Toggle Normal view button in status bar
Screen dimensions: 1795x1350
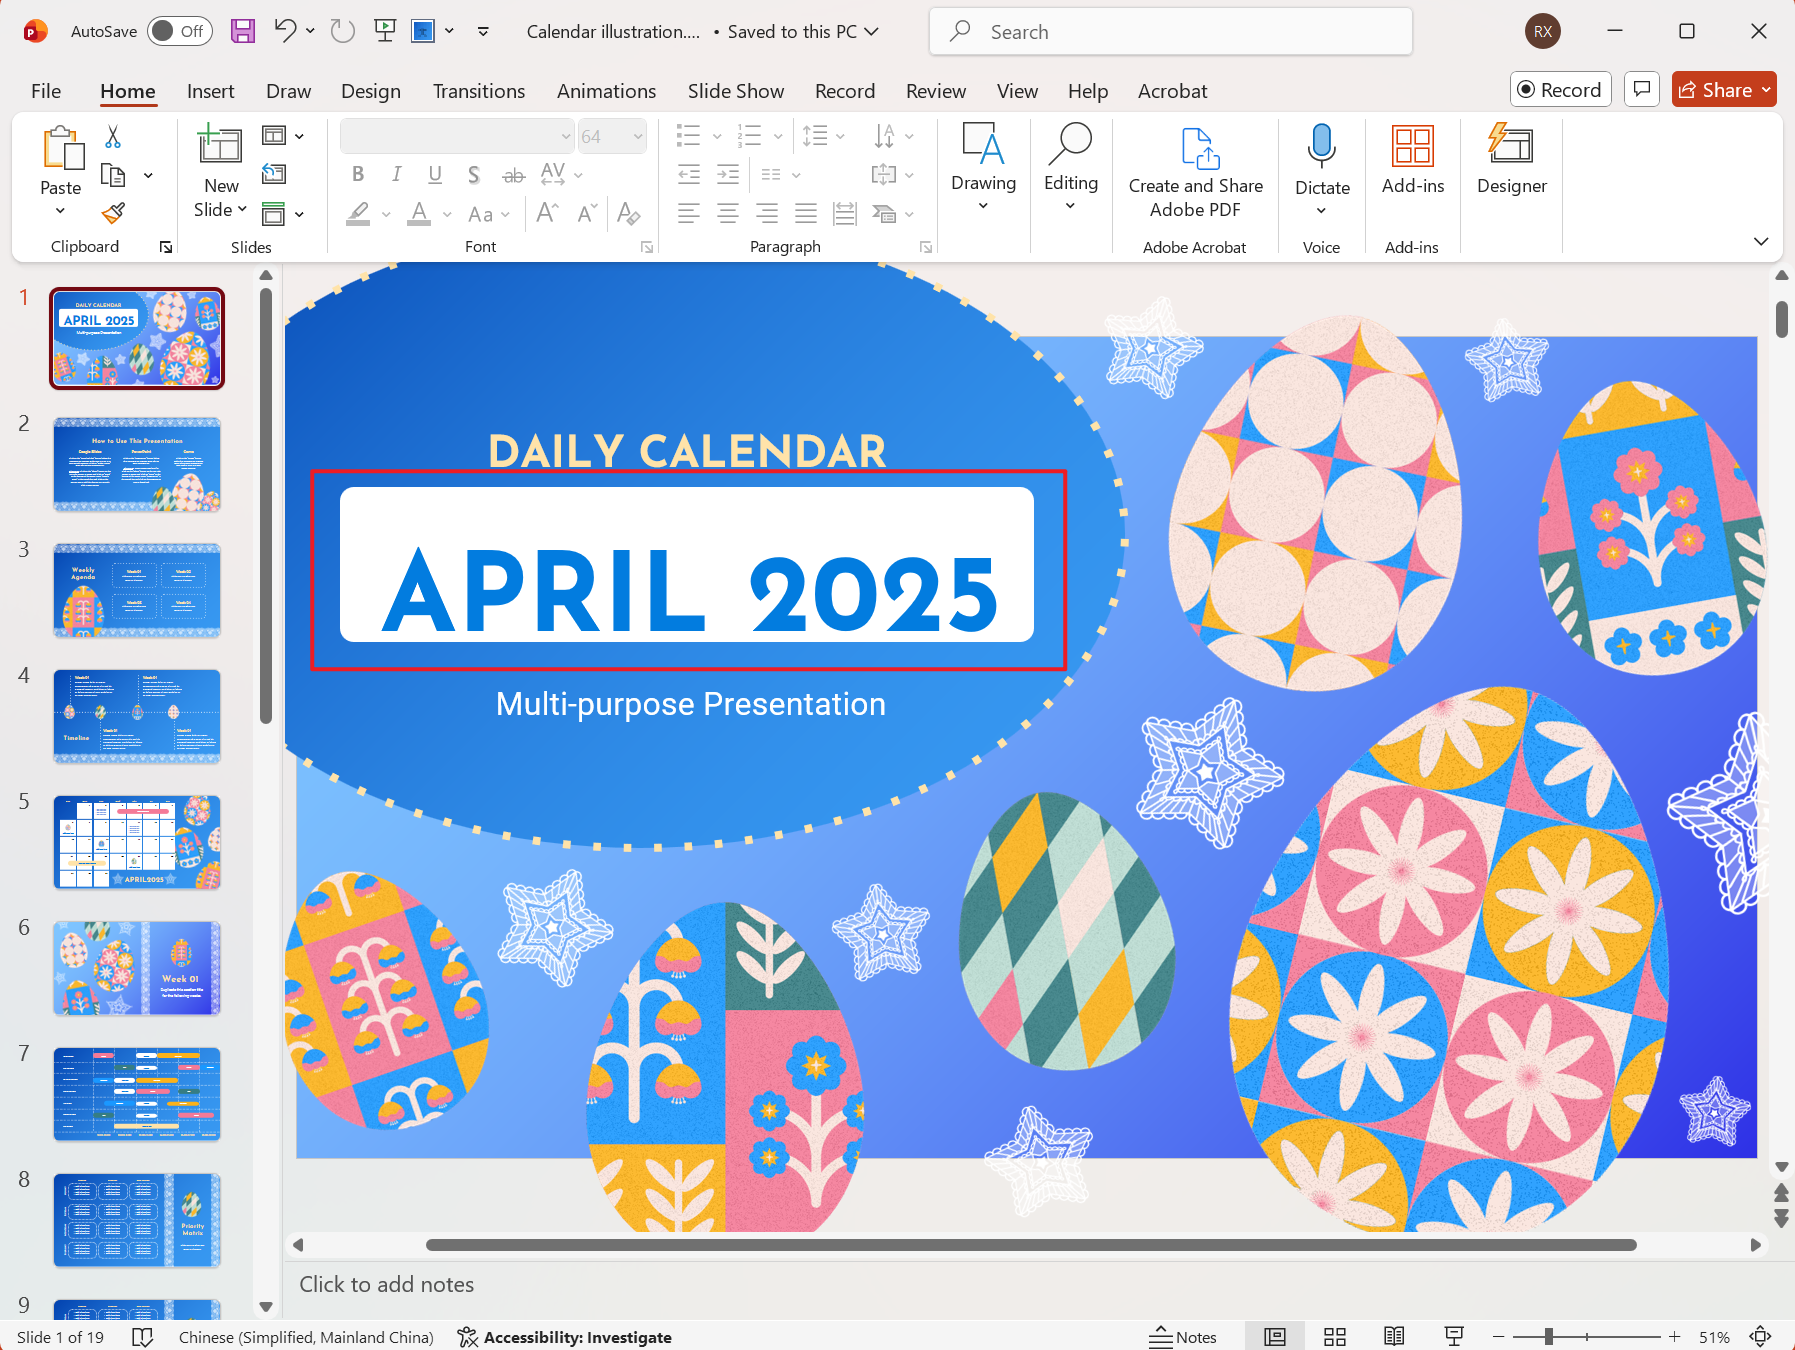tap(1274, 1337)
